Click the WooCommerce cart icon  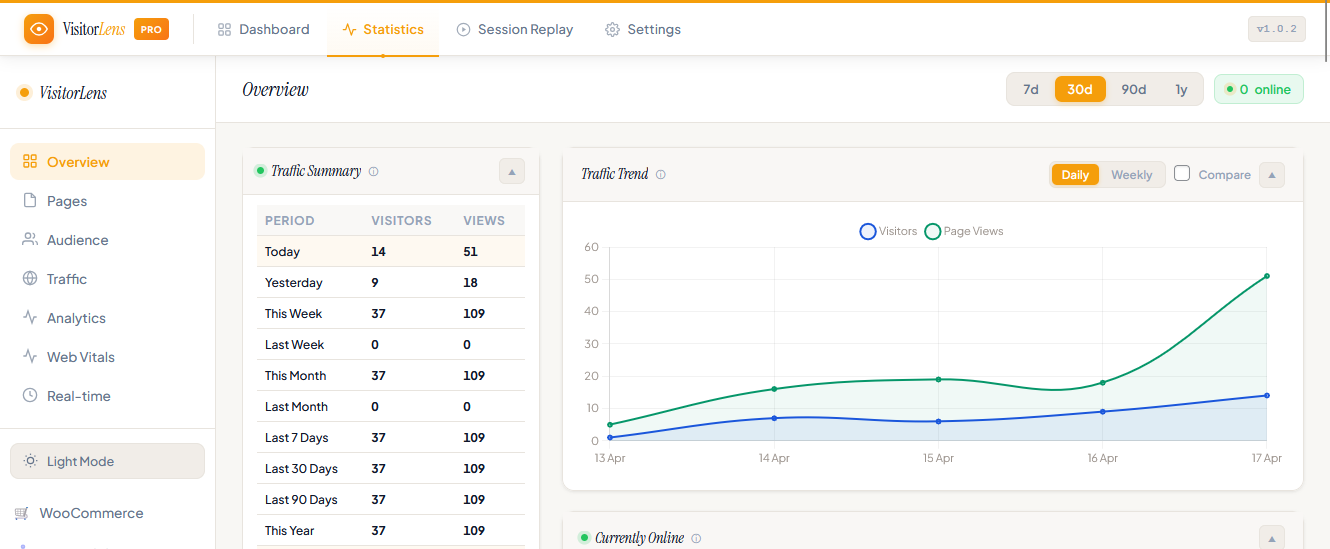click(x=21, y=513)
